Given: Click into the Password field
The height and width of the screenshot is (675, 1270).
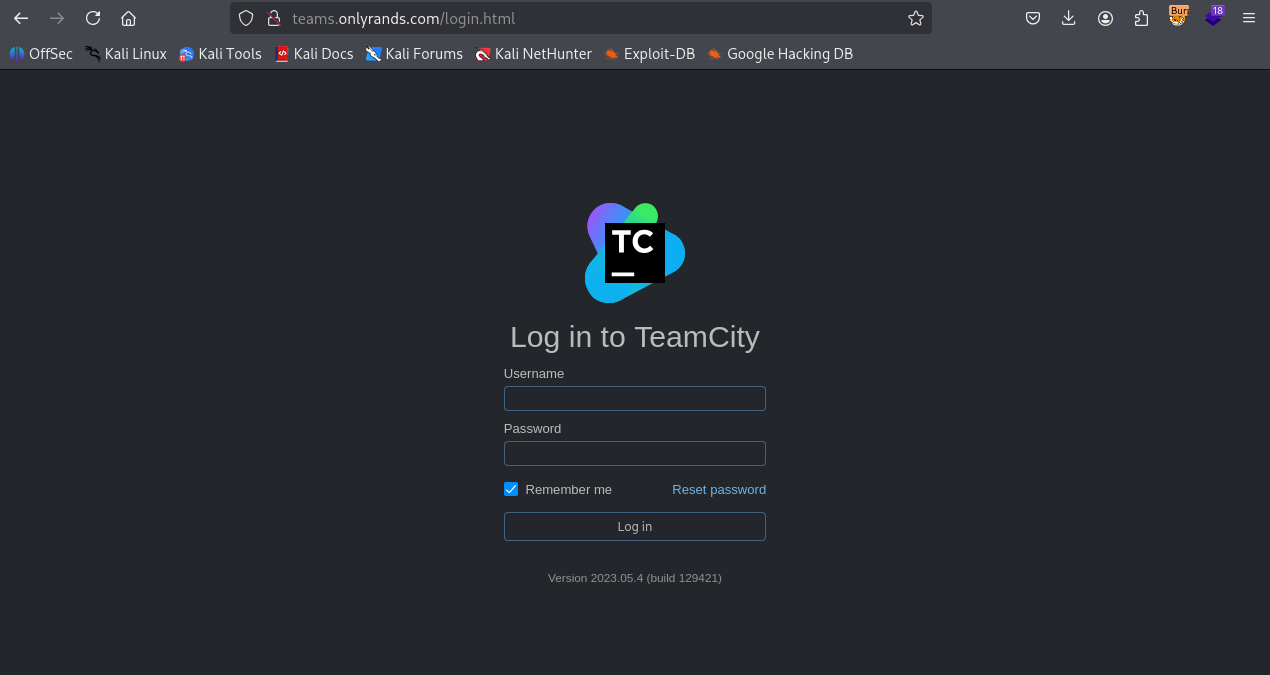Looking at the screenshot, I should point(634,454).
